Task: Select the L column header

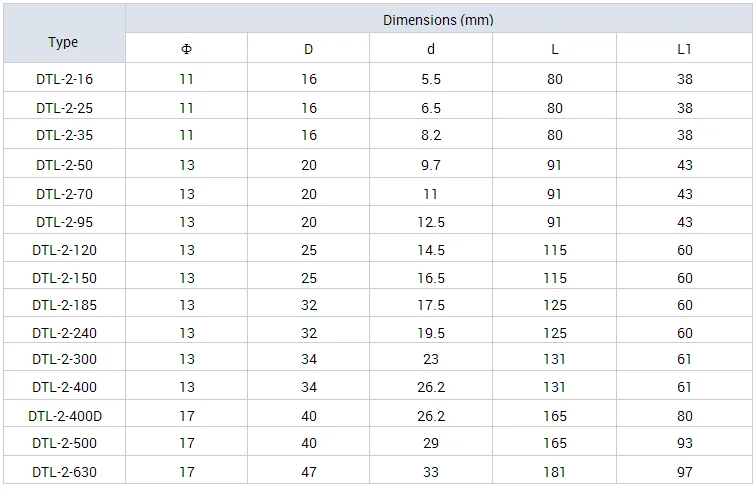Action: click(x=555, y=49)
